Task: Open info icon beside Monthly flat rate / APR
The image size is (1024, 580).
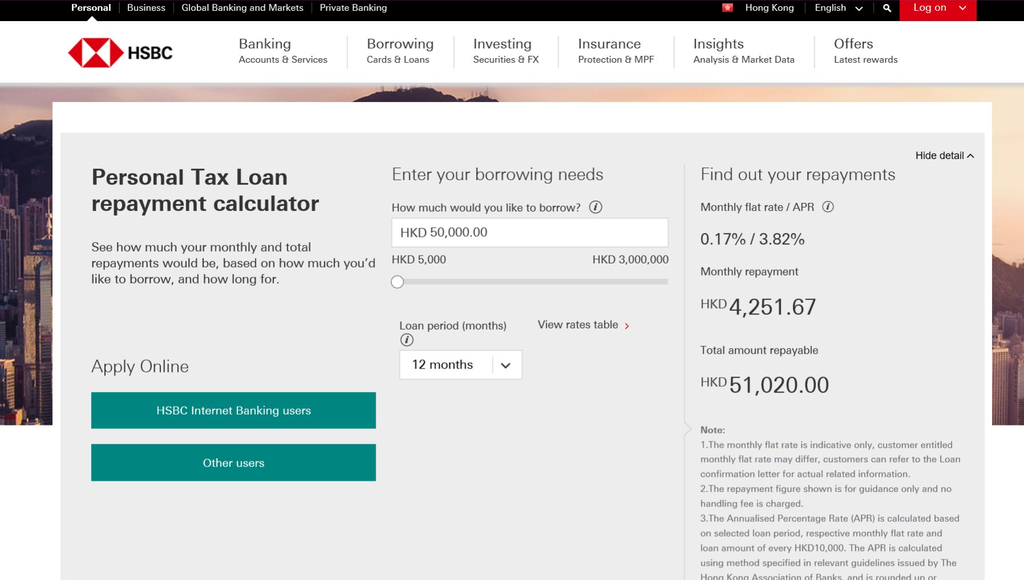Action: coord(827,207)
